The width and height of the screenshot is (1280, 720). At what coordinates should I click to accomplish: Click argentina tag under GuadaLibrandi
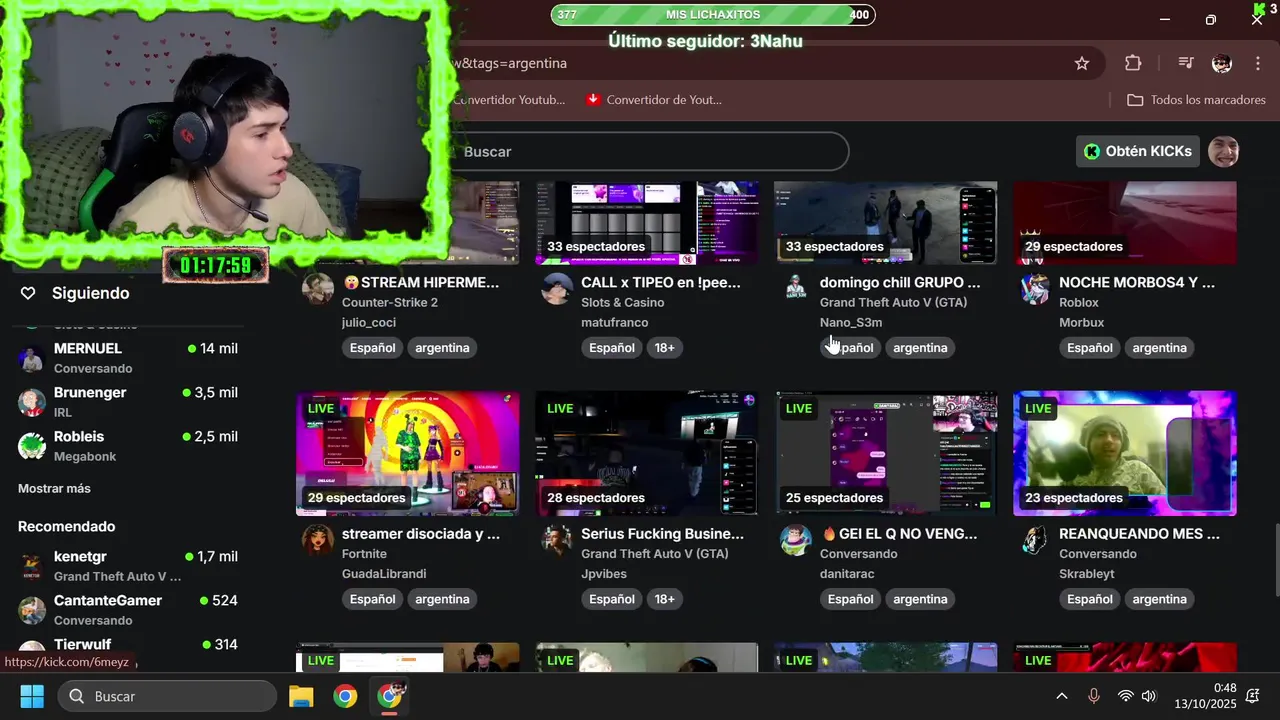coord(442,599)
